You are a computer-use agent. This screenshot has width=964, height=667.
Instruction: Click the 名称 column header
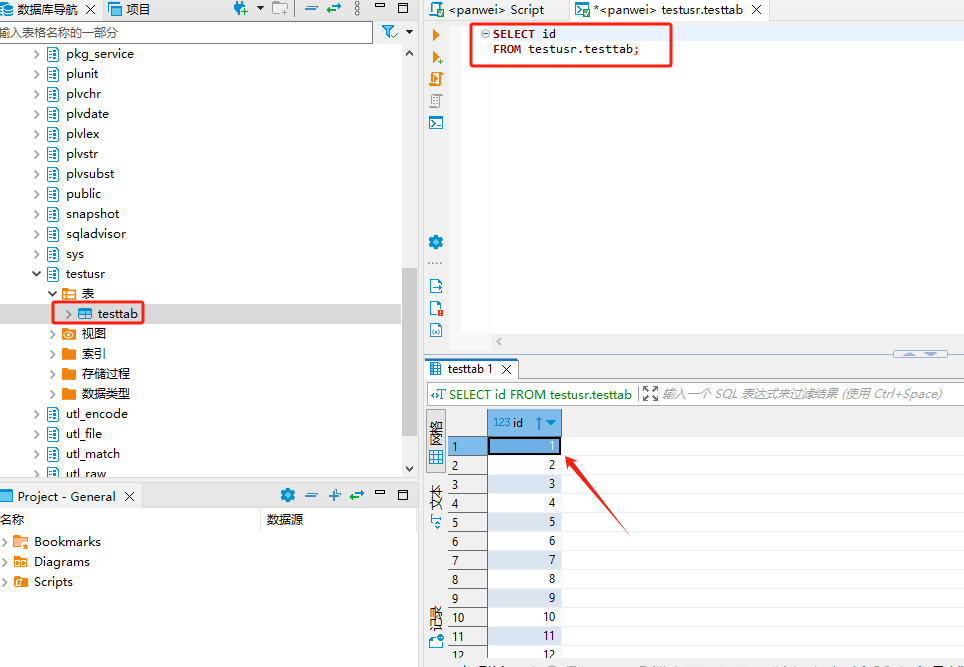(x=12, y=520)
